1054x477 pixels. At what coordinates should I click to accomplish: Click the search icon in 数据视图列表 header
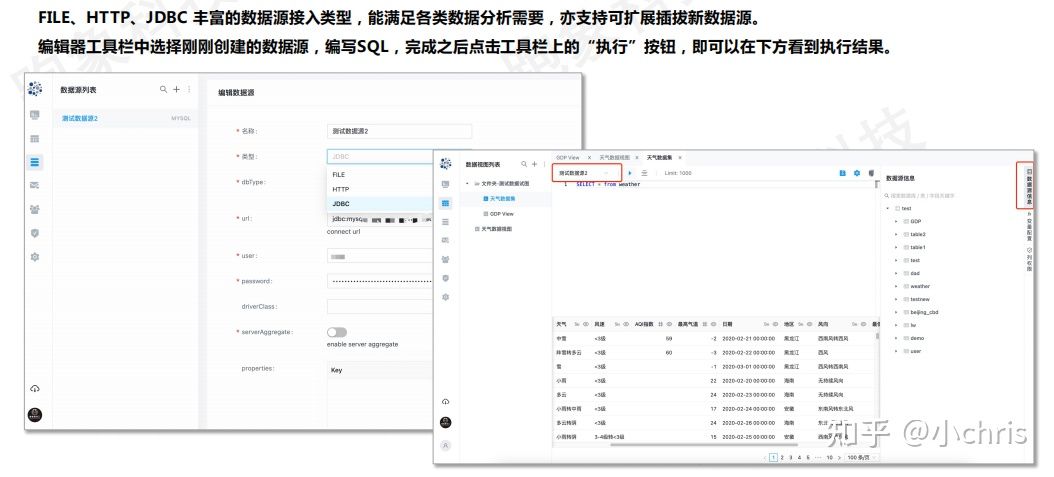pyautogui.click(x=524, y=164)
